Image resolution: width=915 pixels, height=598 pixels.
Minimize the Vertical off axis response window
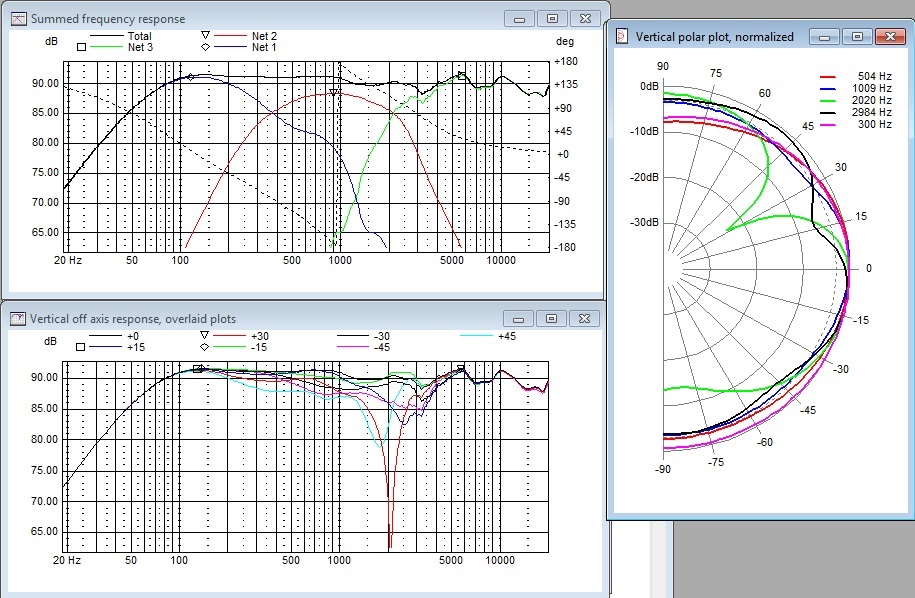click(x=519, y=318)
